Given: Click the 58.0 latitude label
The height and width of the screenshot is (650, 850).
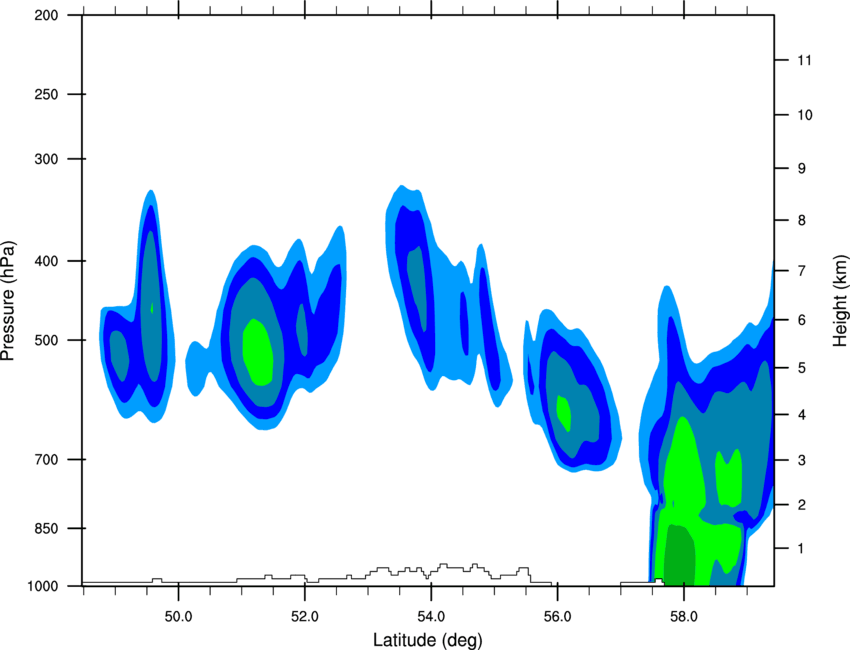Looking at the screenshot, I should [x=684, y=617].
